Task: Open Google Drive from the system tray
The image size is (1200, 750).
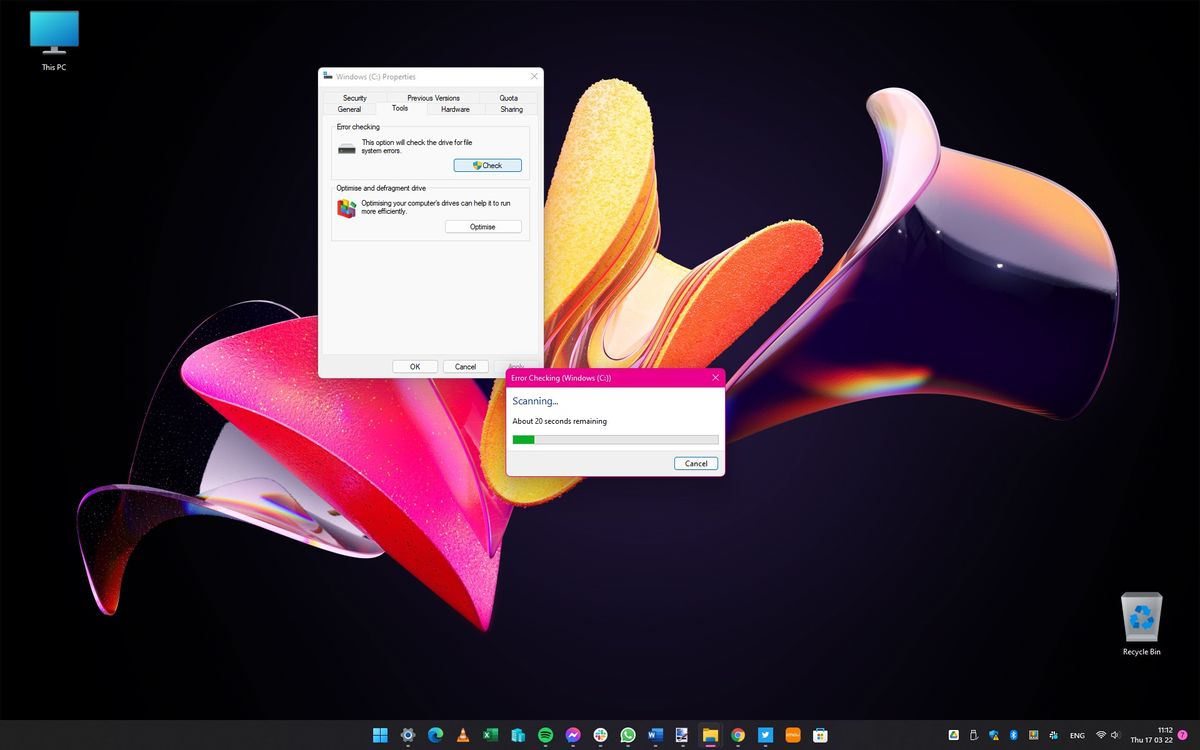Action: (x=953, y=734)
